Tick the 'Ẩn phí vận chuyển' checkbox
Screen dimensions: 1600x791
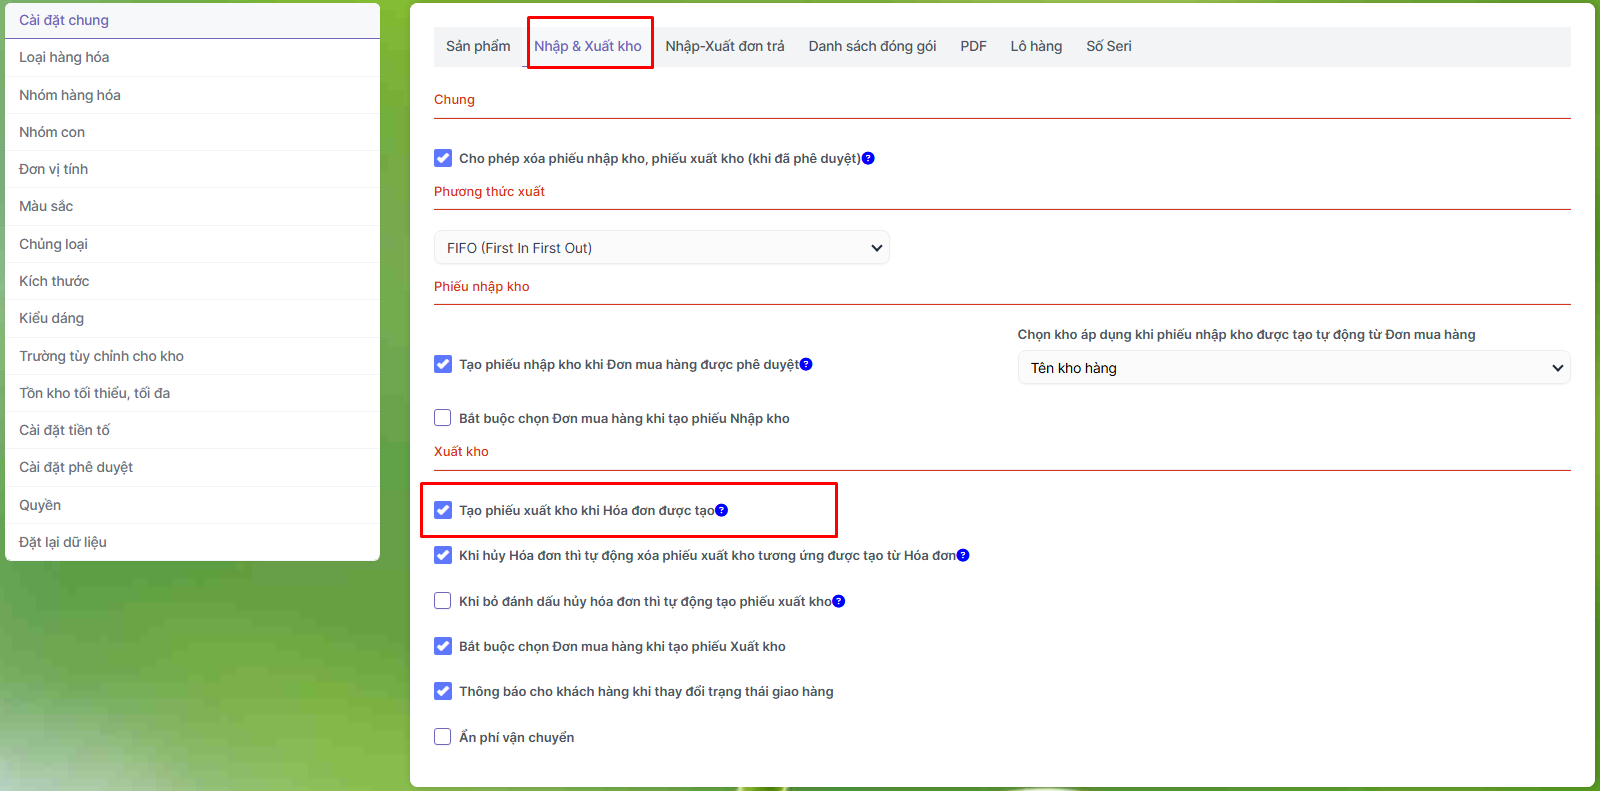(x=443, y=737)
